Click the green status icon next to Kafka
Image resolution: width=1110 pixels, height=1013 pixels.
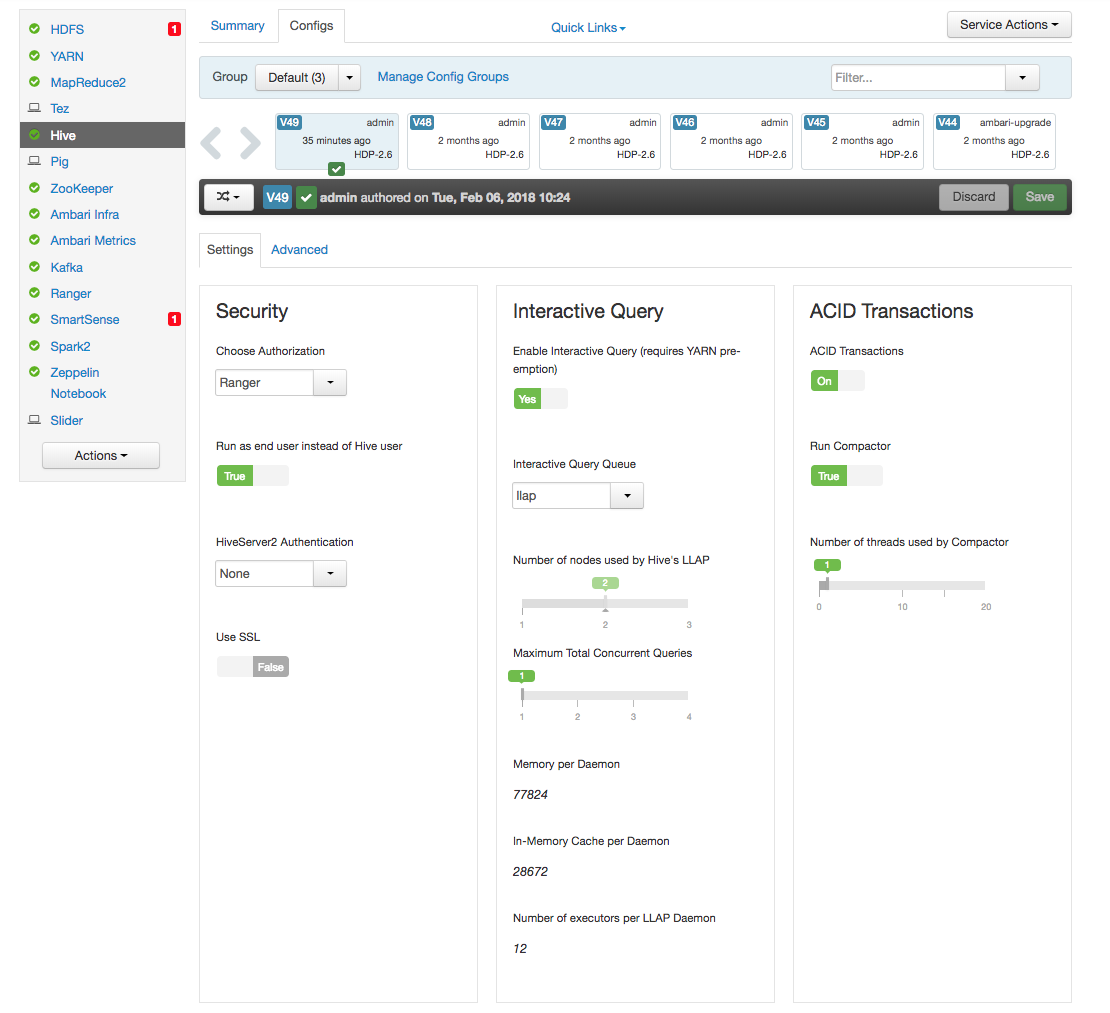[36, 267]
